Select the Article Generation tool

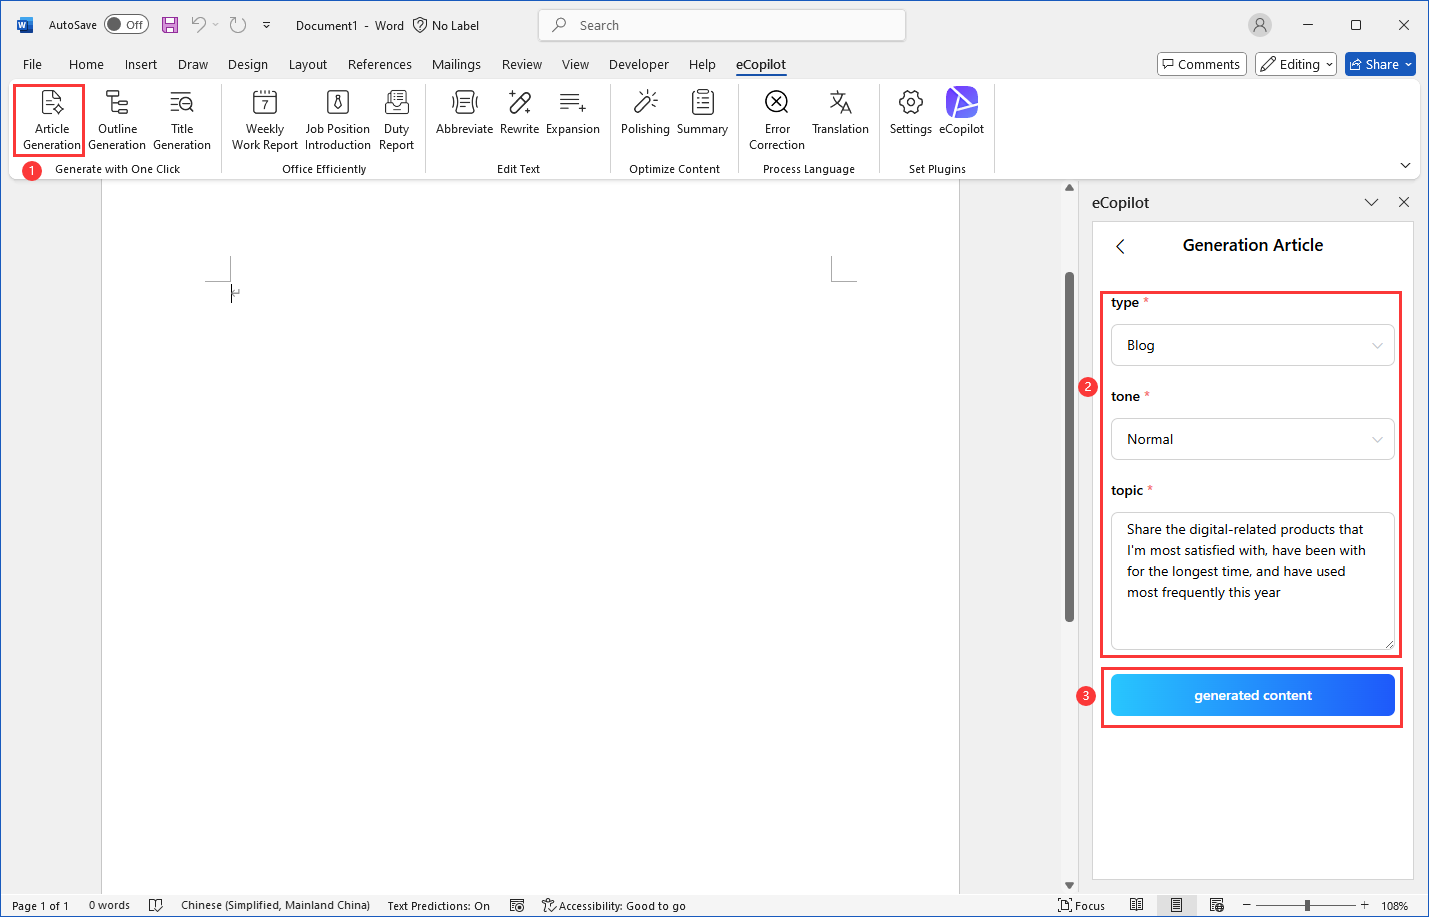49,118
